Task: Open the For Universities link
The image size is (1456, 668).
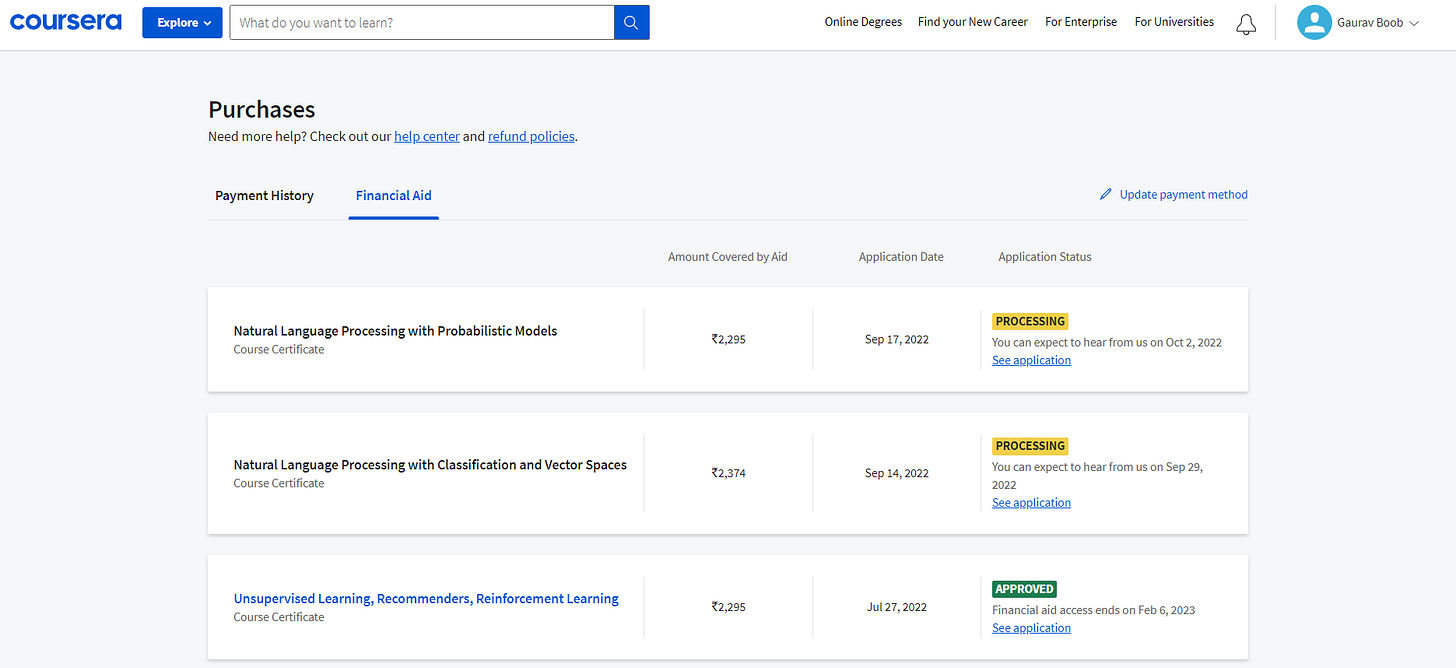Action: coord(1174,22)
